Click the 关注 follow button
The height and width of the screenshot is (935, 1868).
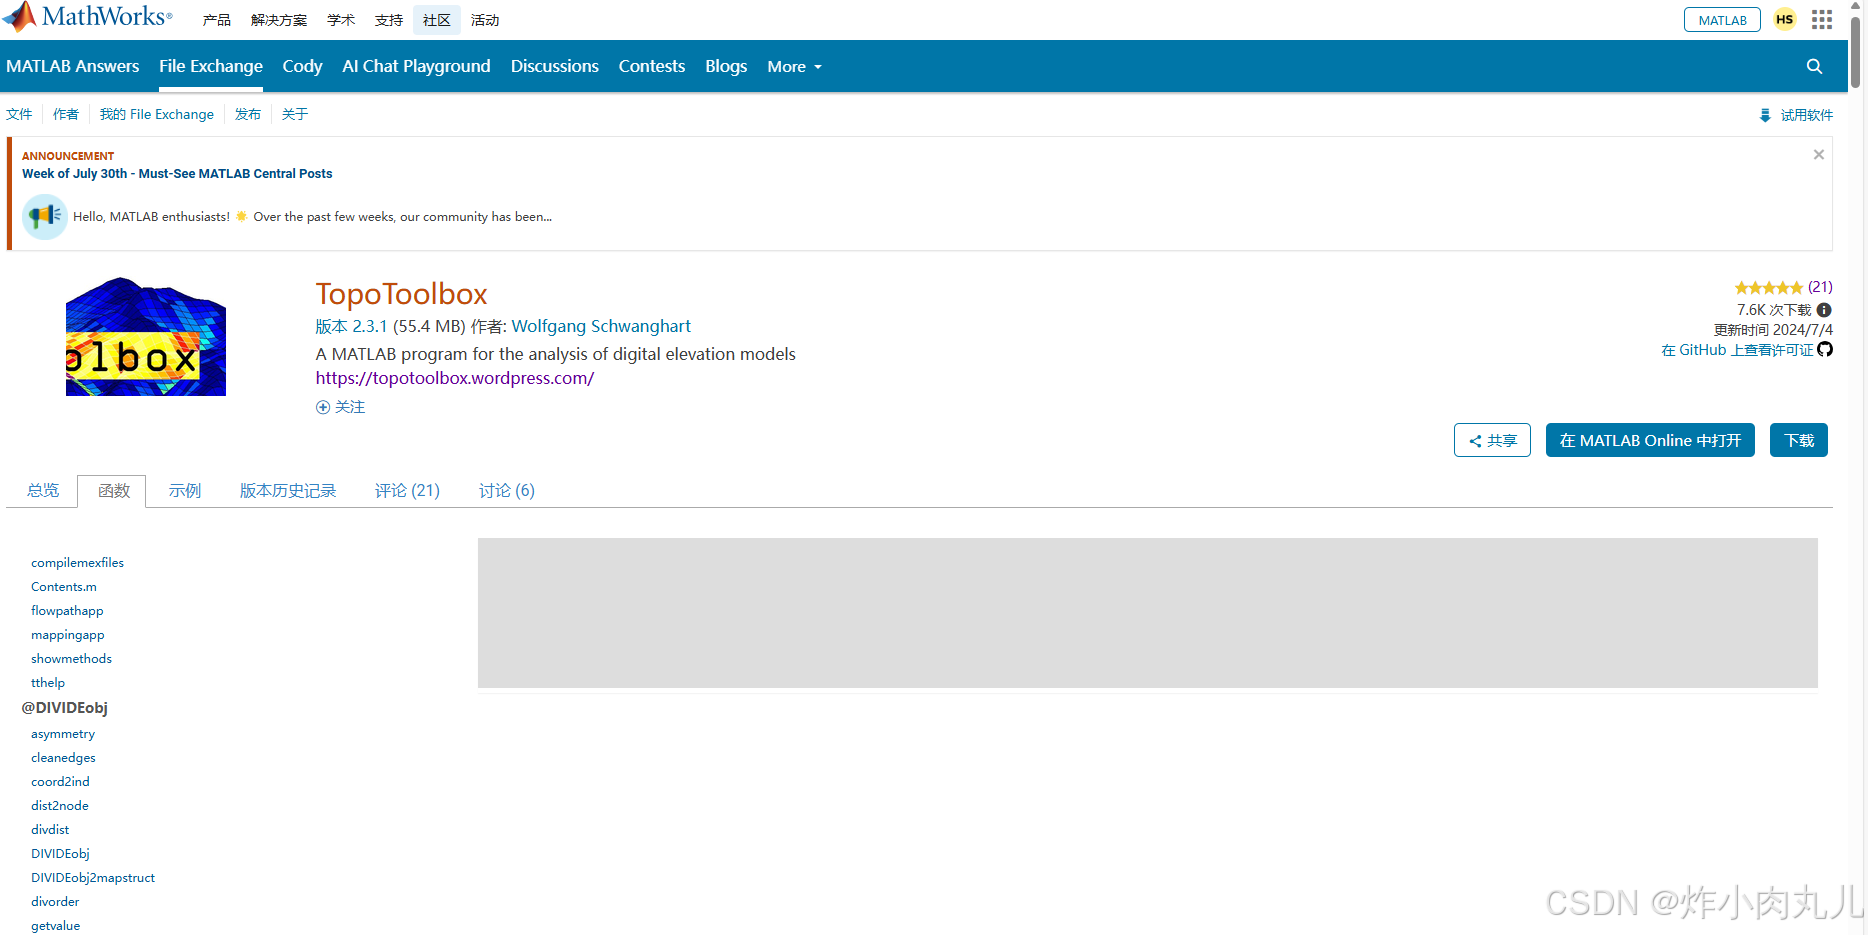[x=341, y=407]
